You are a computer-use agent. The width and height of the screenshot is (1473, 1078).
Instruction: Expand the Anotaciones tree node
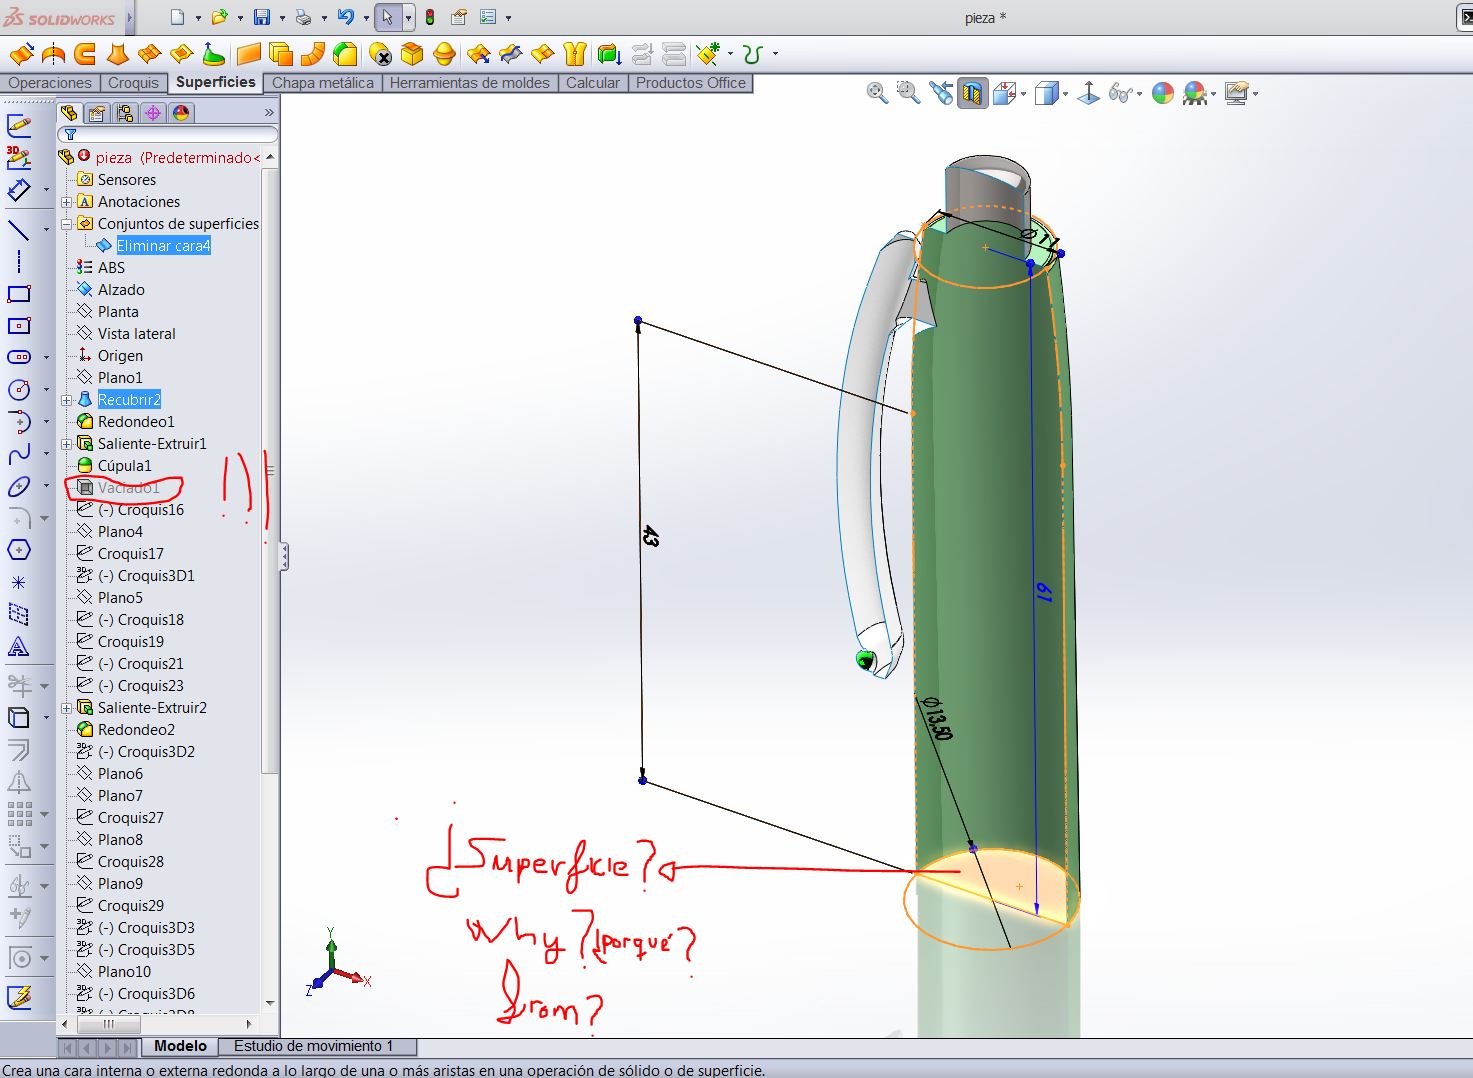(x=67, y=202)
